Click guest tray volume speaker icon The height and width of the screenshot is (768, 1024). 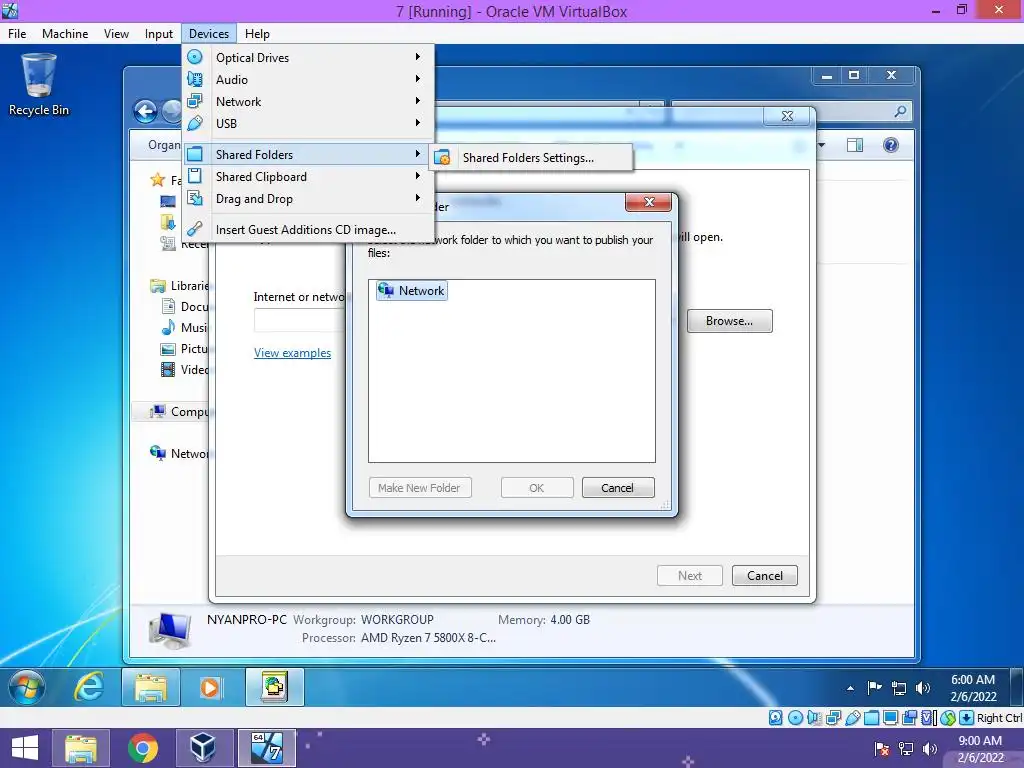(923, 688)
